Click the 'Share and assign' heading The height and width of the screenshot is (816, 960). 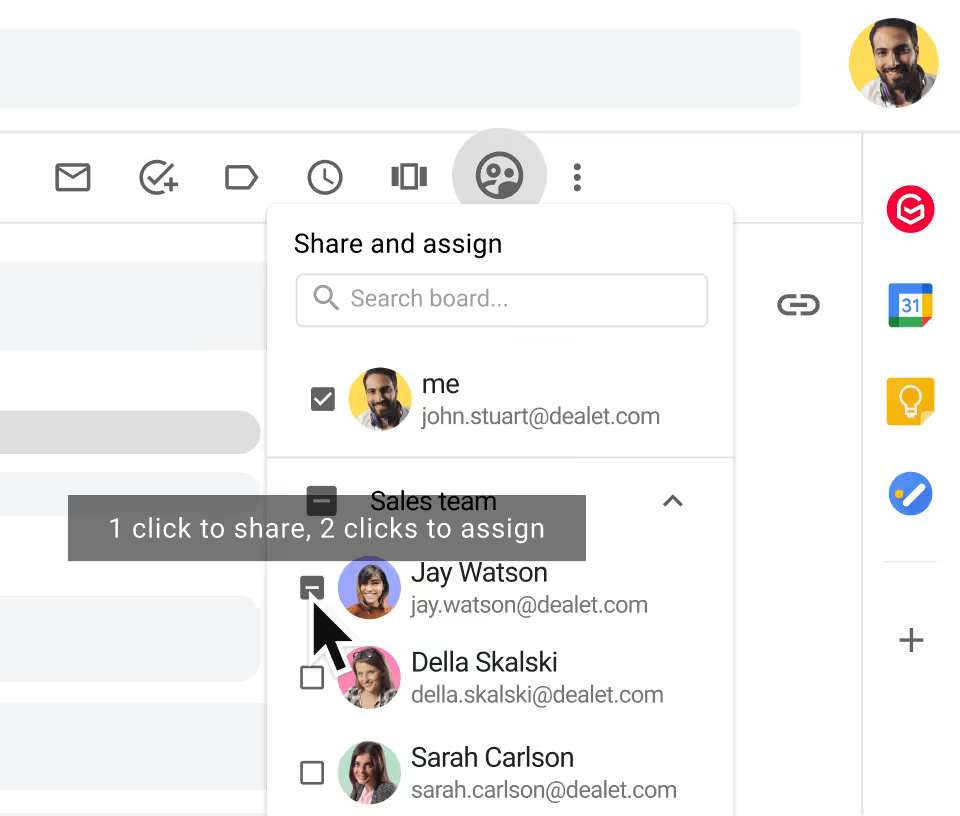point(398,244)
